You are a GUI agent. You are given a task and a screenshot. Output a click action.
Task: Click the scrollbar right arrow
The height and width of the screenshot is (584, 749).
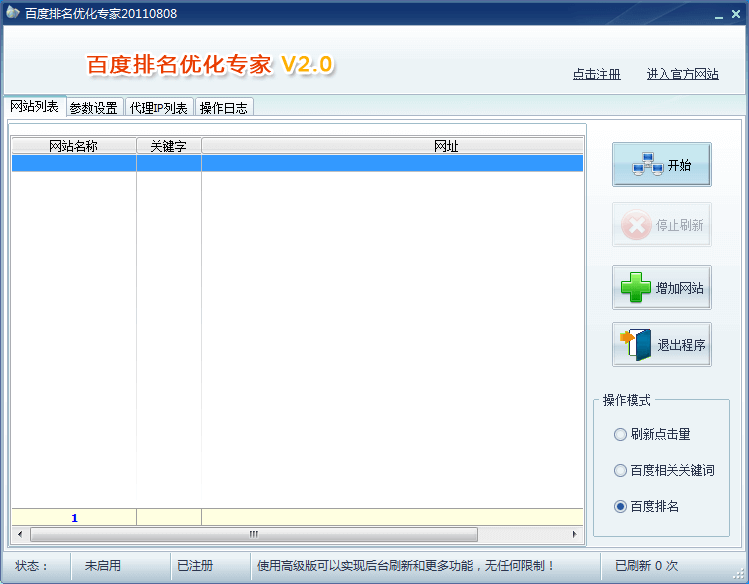(x=575, y=534)
